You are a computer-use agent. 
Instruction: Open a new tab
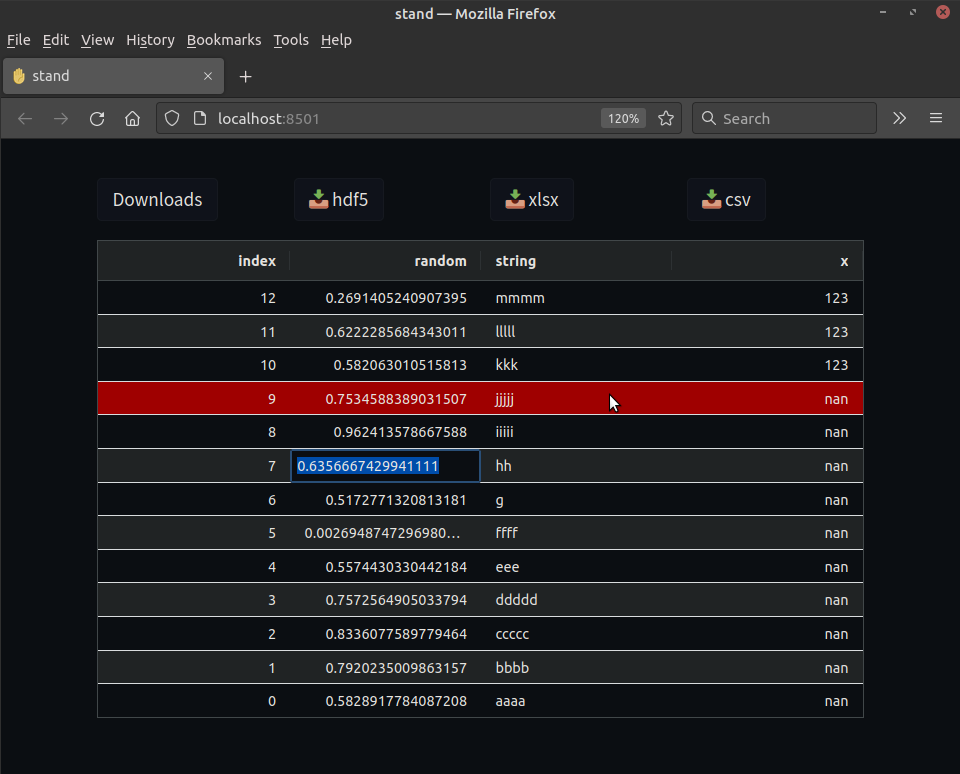click(x=246, y=77)
